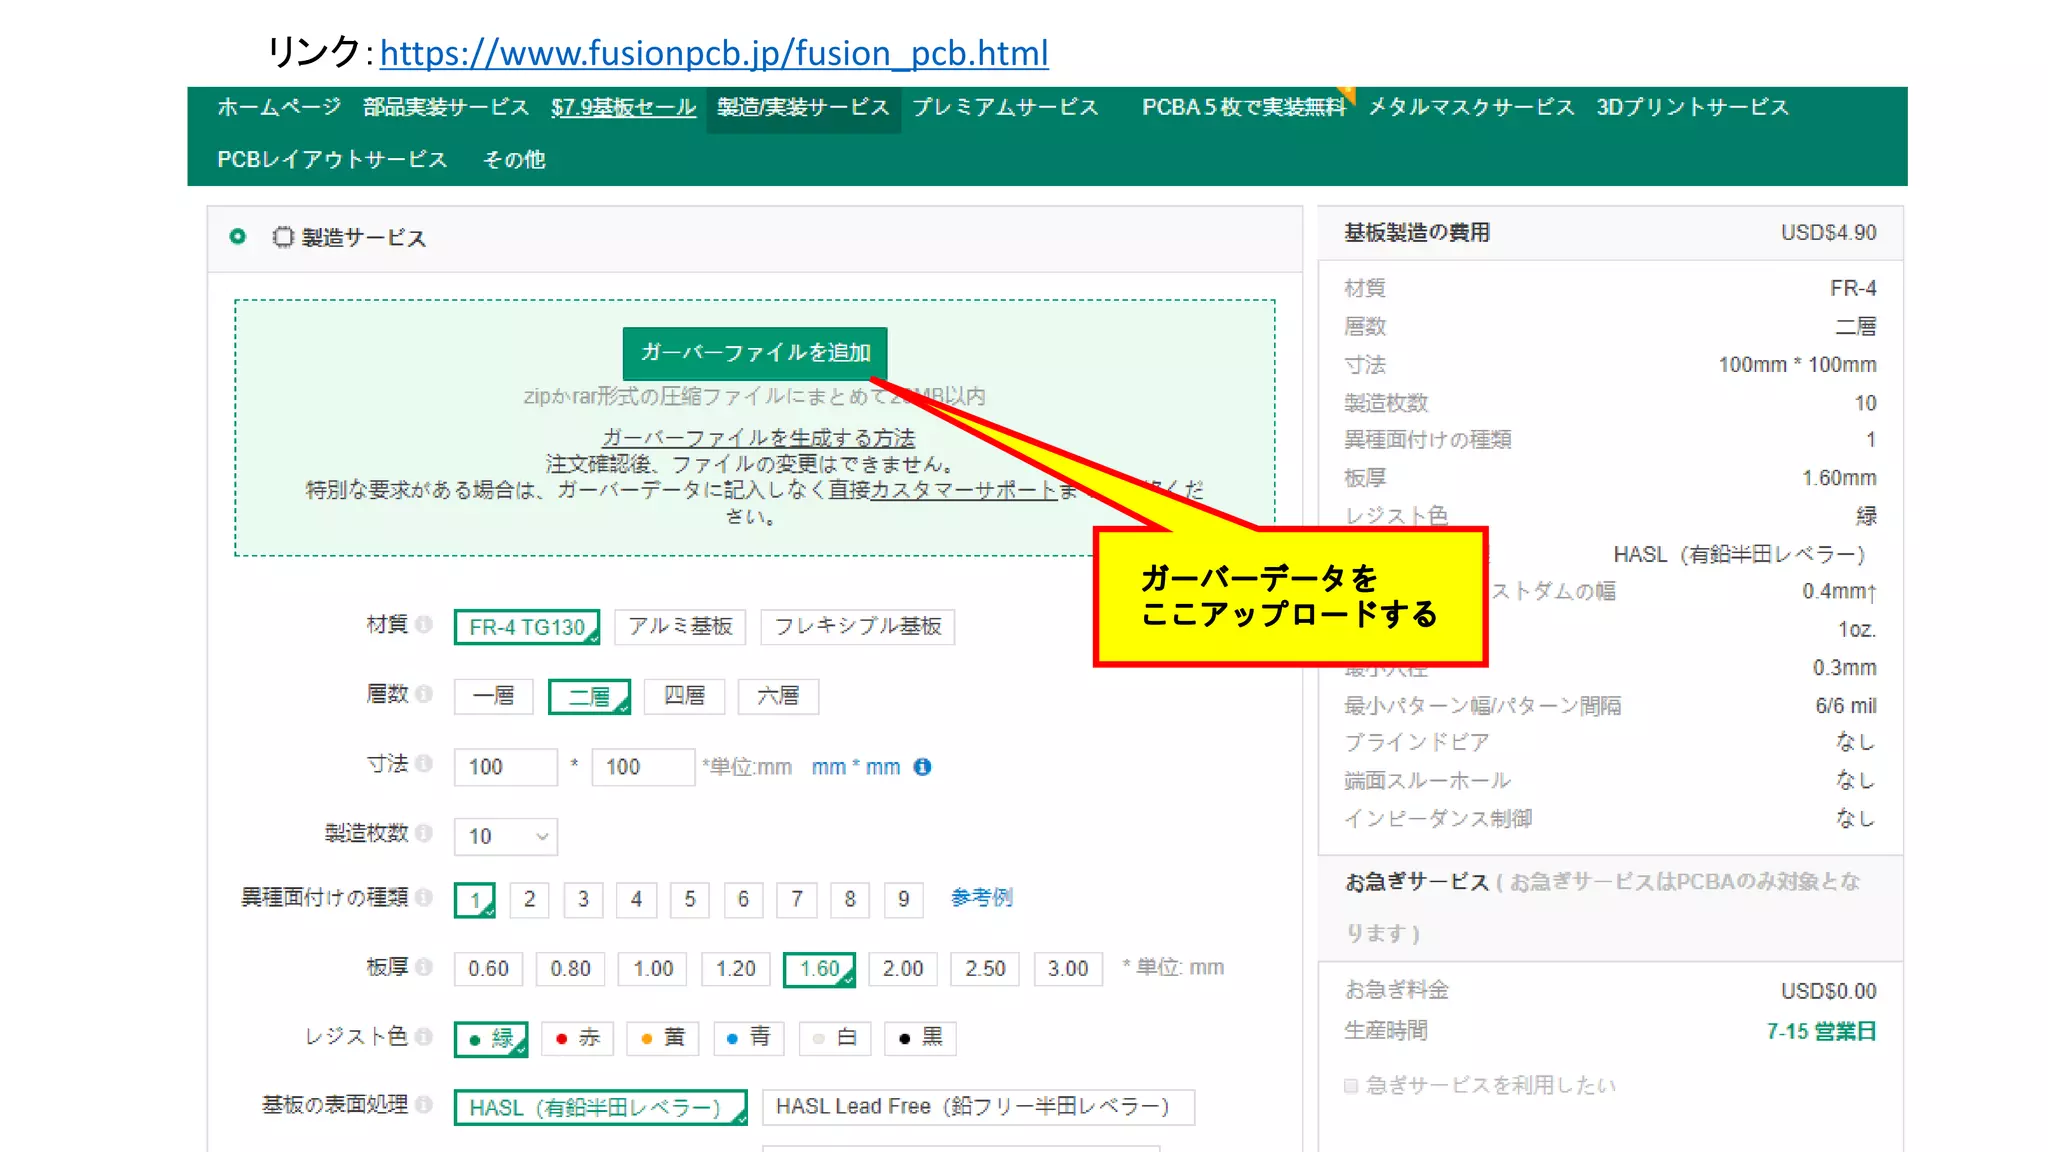Select panel type count 5

click(x=690, y=900)
